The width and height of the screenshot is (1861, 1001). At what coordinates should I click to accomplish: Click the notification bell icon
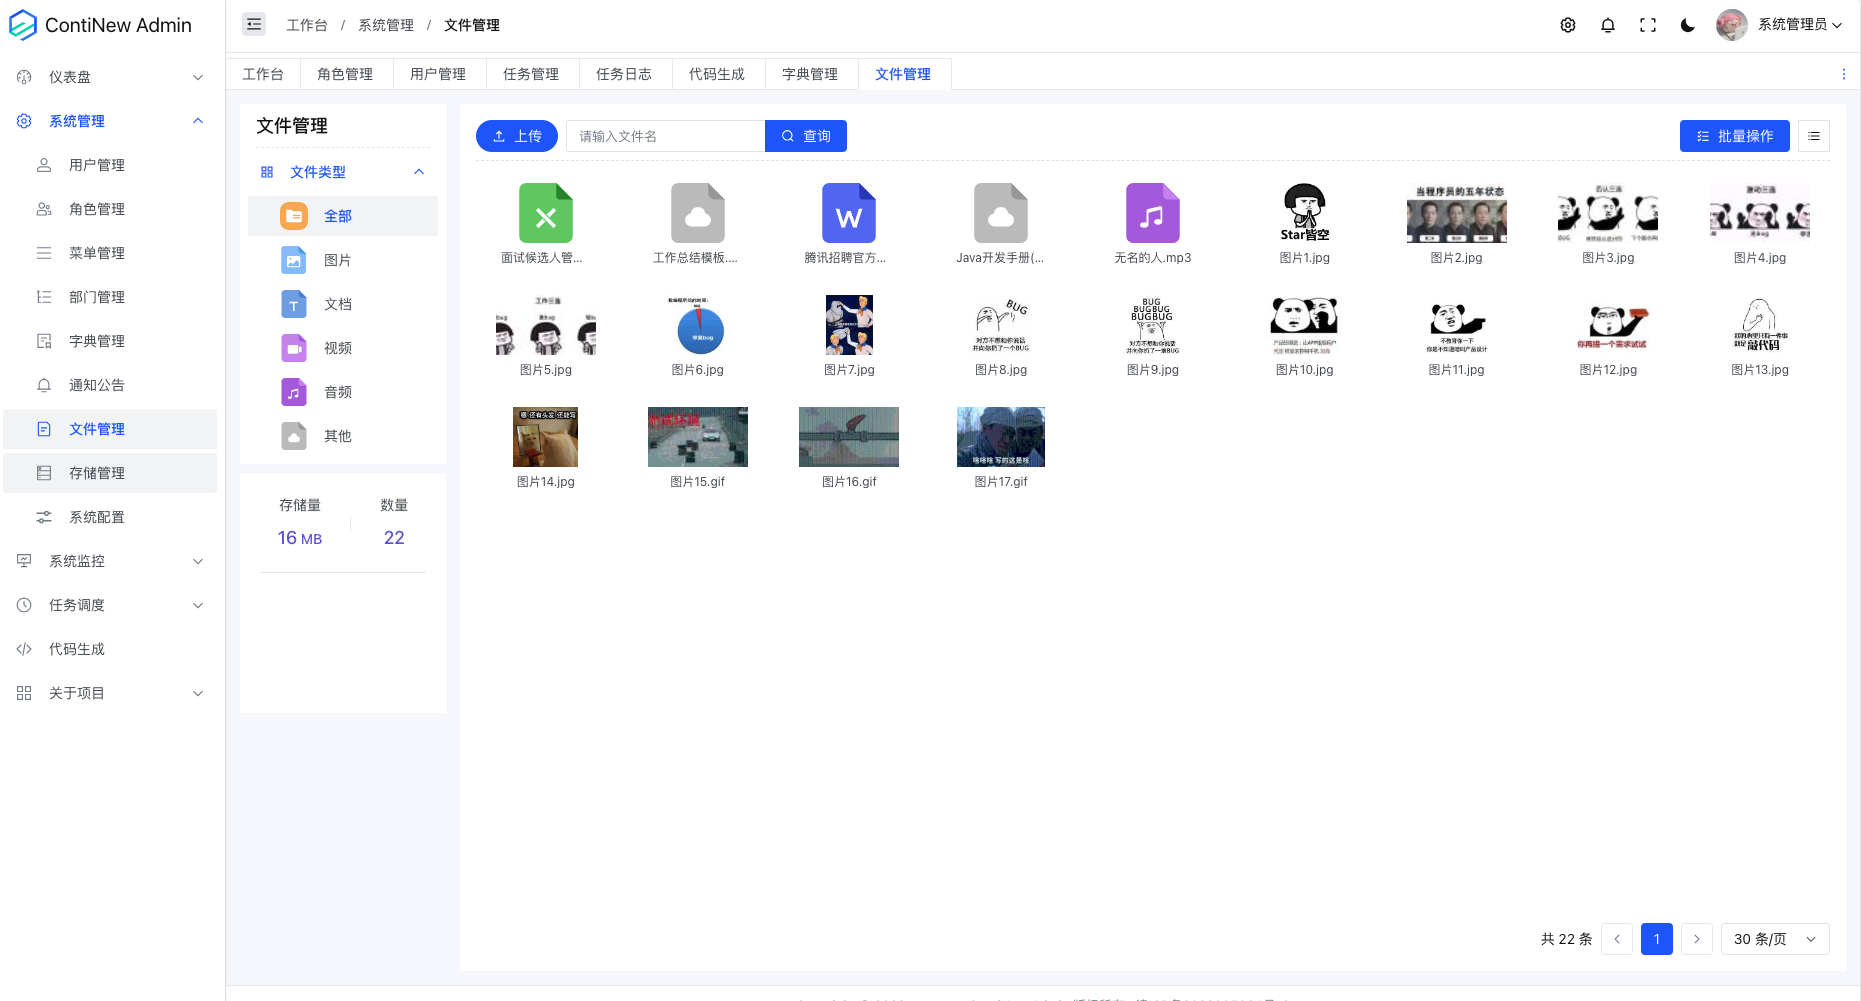(x=1607, y=25)
